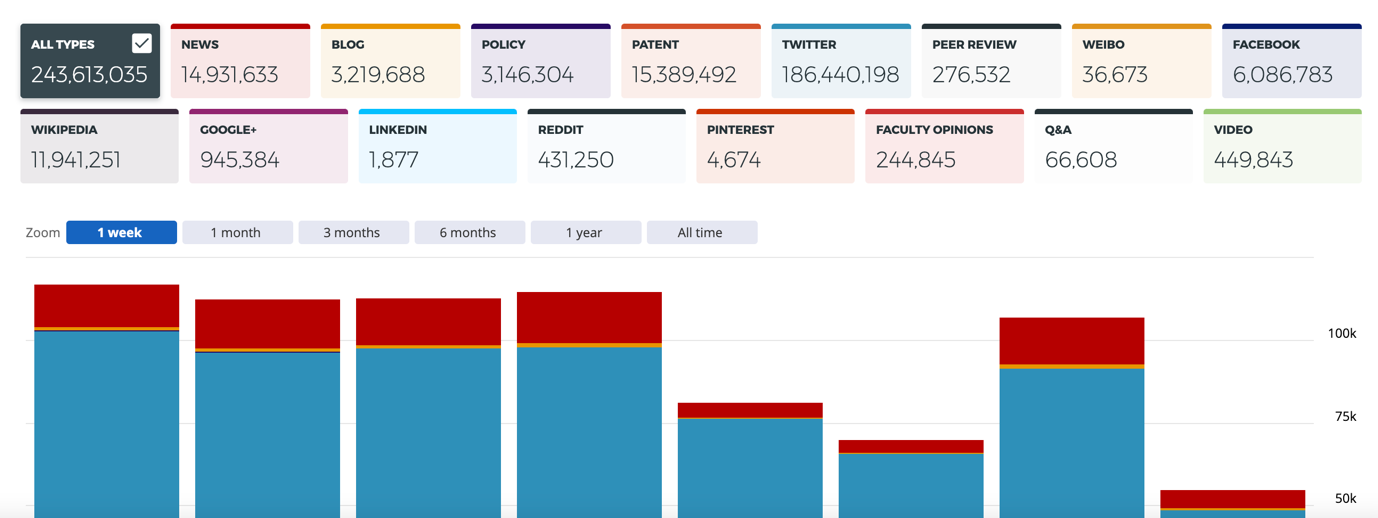The width and height of the screenshot is (1378, 518).
Task: Uncheck the All Types checkbox
Action: click(x=142, y=43)
